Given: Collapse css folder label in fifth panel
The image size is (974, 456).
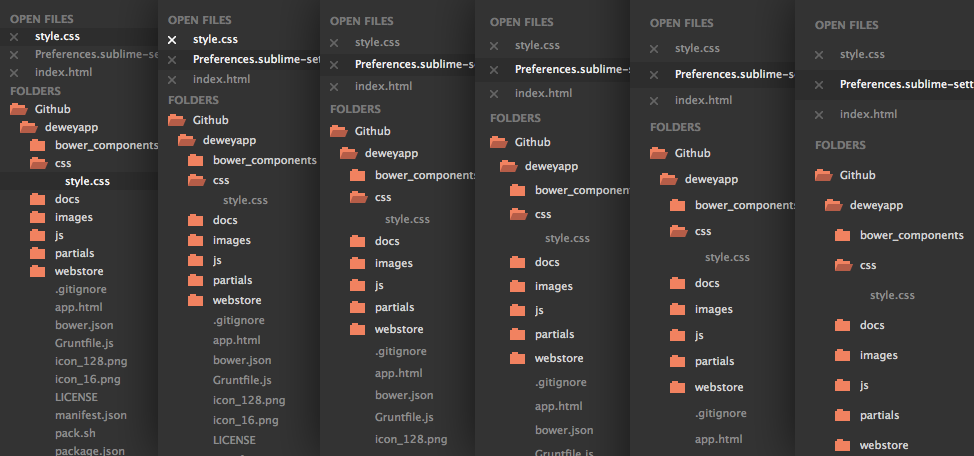Looking at the screenshot, I should point(703,232).
